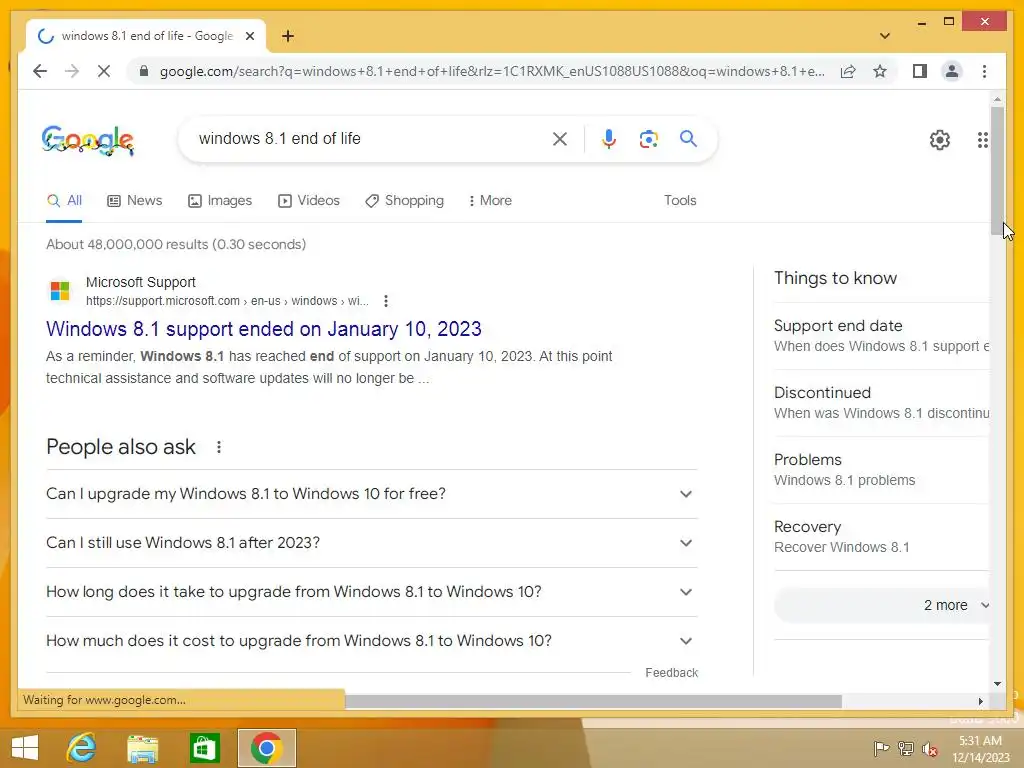1024x768 pixels.
Task: Start voice search with microphone
Action: pyautogui.click(x=609, y=139)
